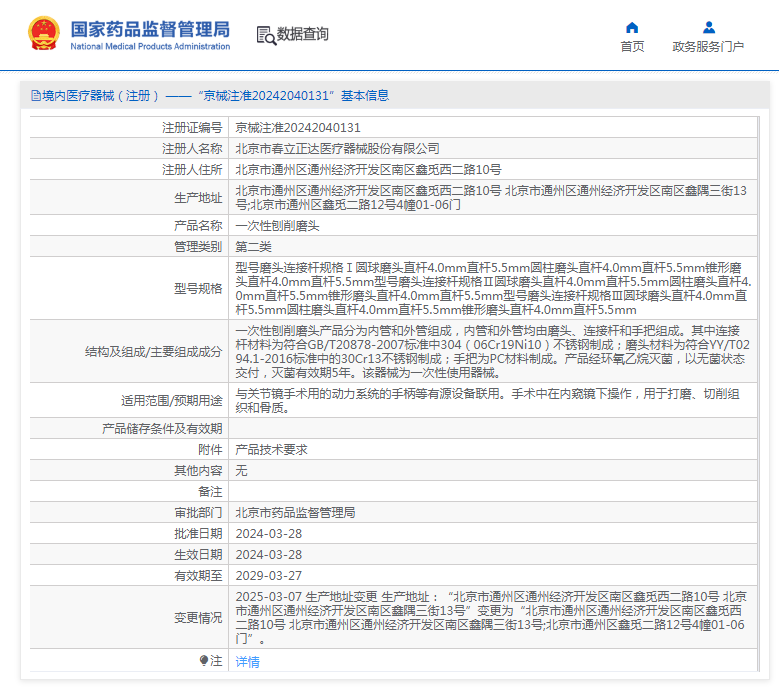The width and height of the screenshot is (779, 693).
Task: Click the 变更情况 label
Action: pos(198,617)
